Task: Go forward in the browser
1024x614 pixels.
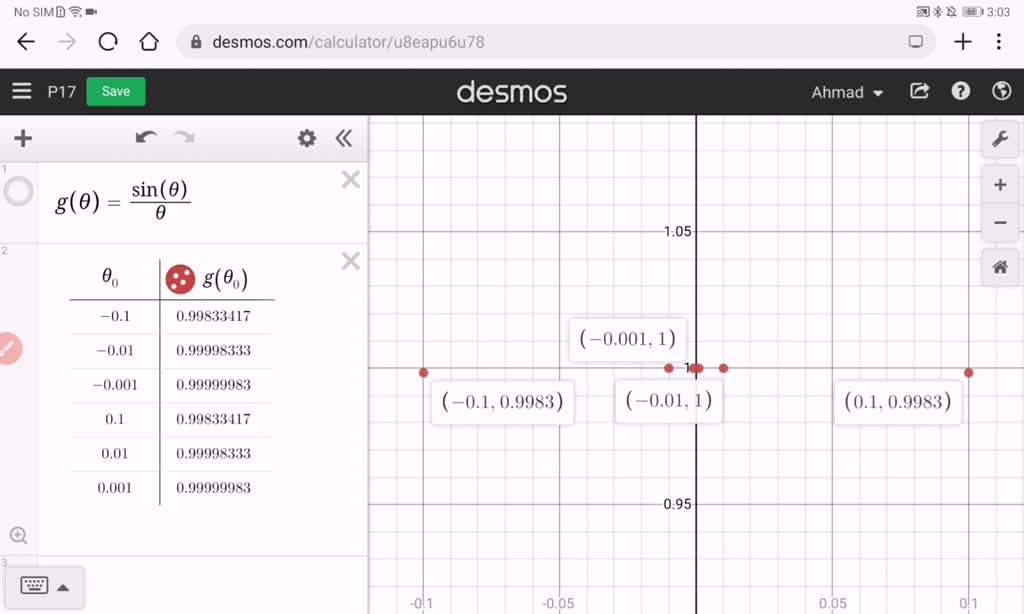Action: coord(67,42)
